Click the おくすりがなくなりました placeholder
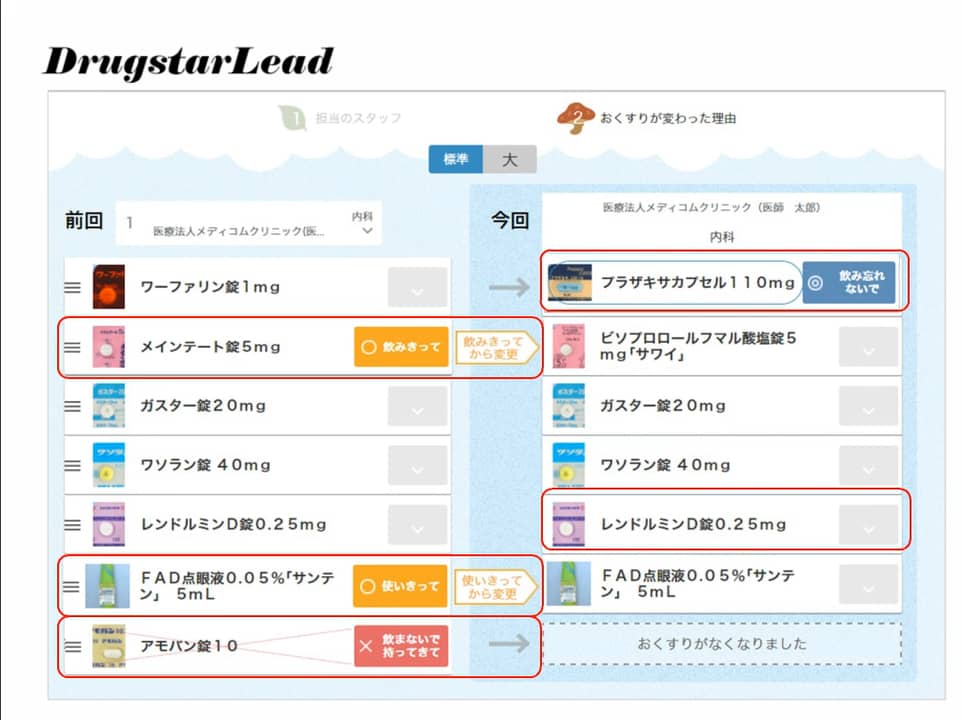Viewport: 962px width, 720px height. coord(722,644)
